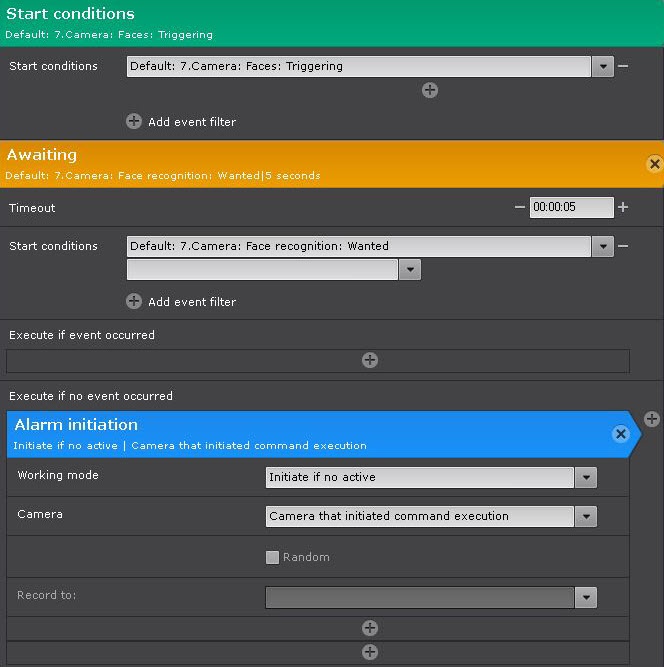Image resolution: width=664 pixels, height=667 pixels.
Task: Toggle the Random checkbox
Action: point(272,557)
